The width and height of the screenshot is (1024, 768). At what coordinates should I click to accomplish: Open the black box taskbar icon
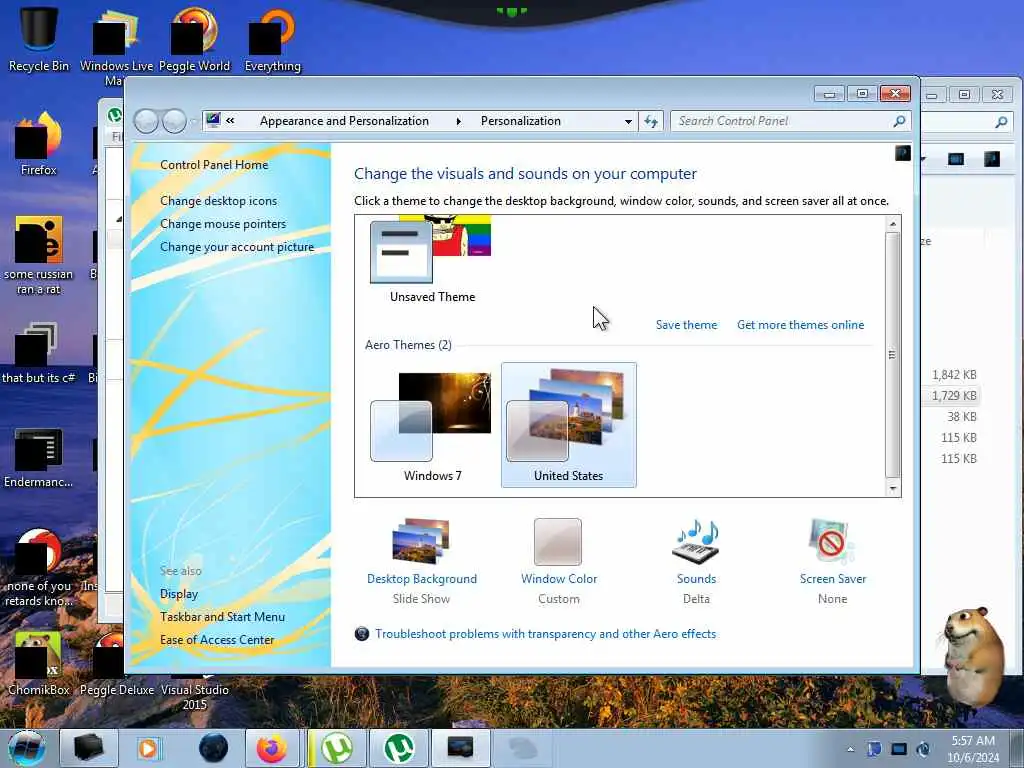coord(89,748)
